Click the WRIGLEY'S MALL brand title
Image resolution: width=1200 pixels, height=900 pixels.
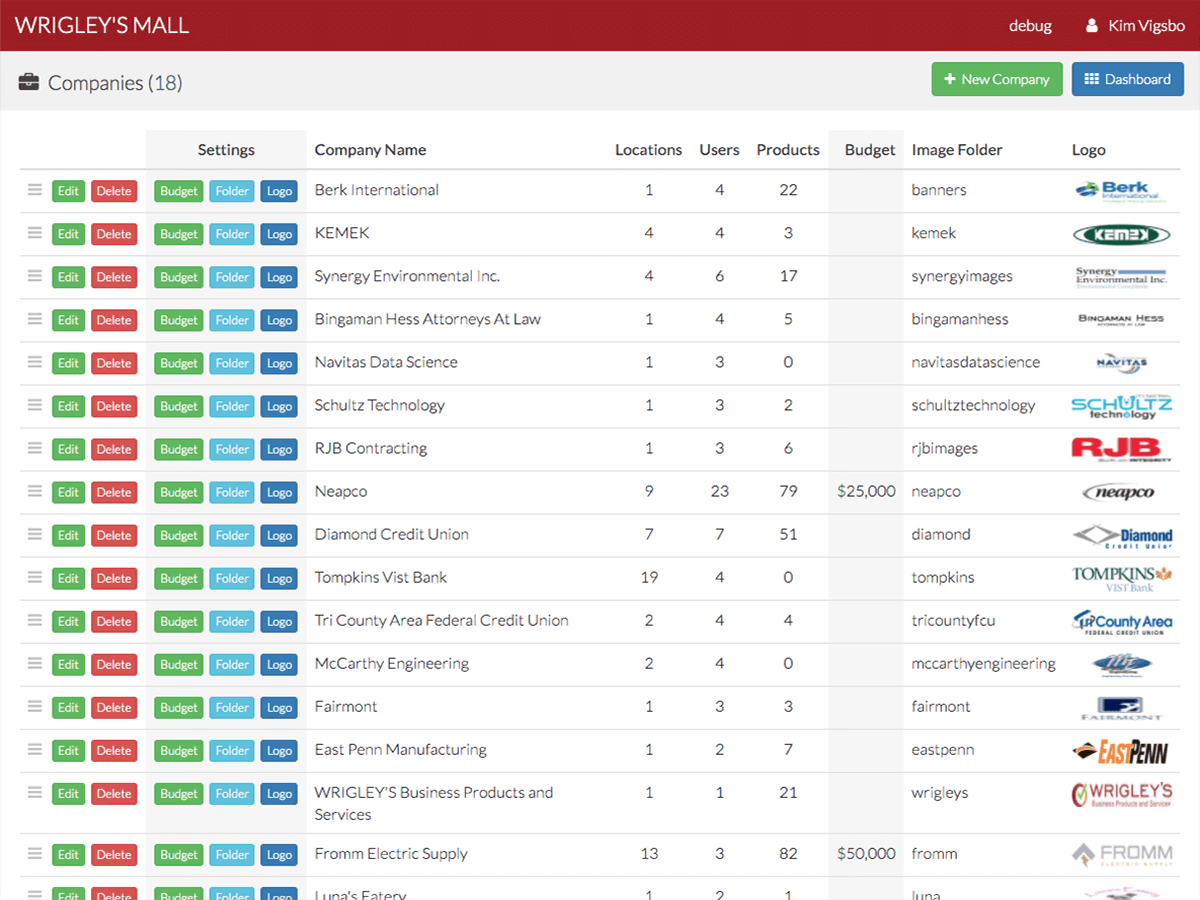[x=102, y=26]
